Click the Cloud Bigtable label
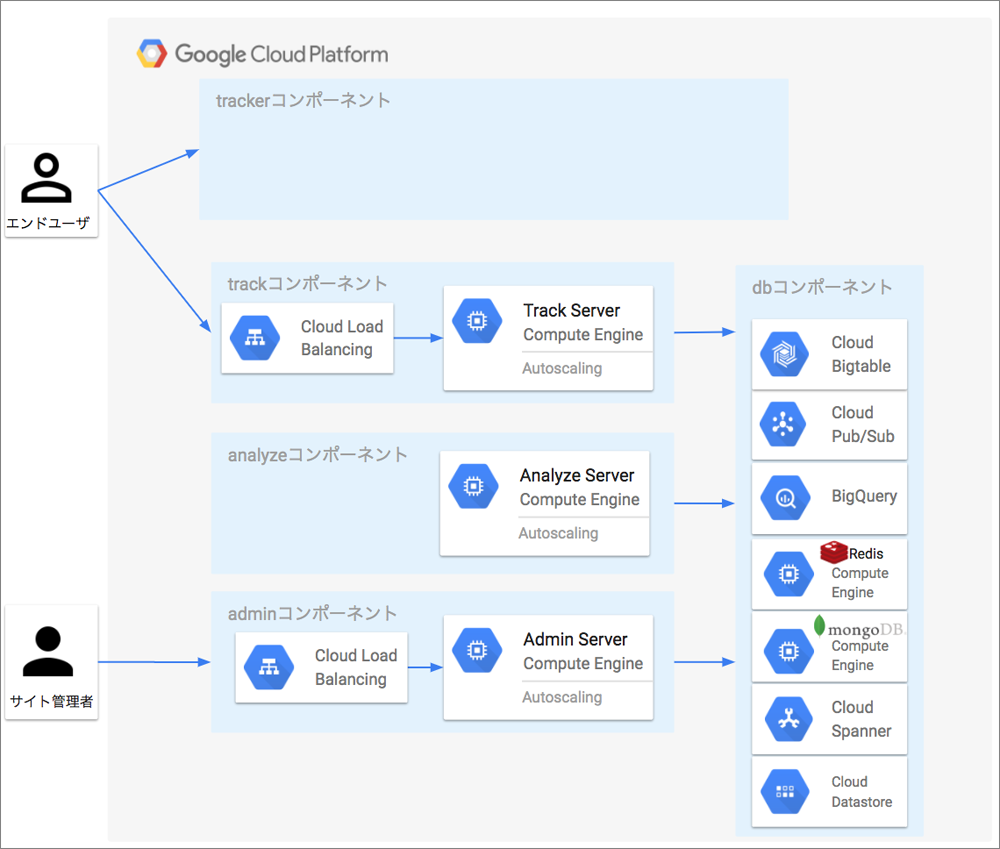The height and width of the screenshot is (849, 1000). tap(861, 354)
